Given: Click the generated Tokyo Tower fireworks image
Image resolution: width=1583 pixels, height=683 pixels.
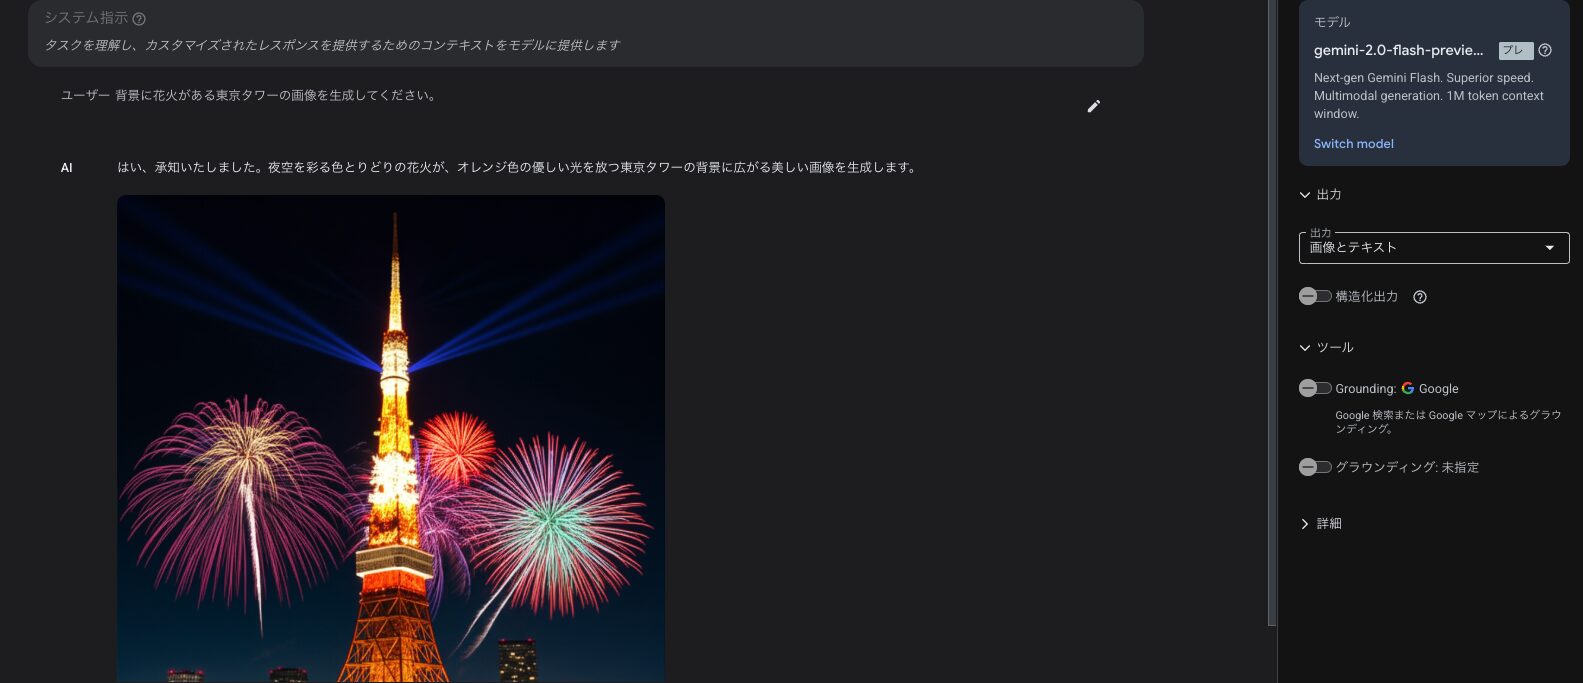Looking at the screenshot, I should pyautogui.click(x=391, y=439).
